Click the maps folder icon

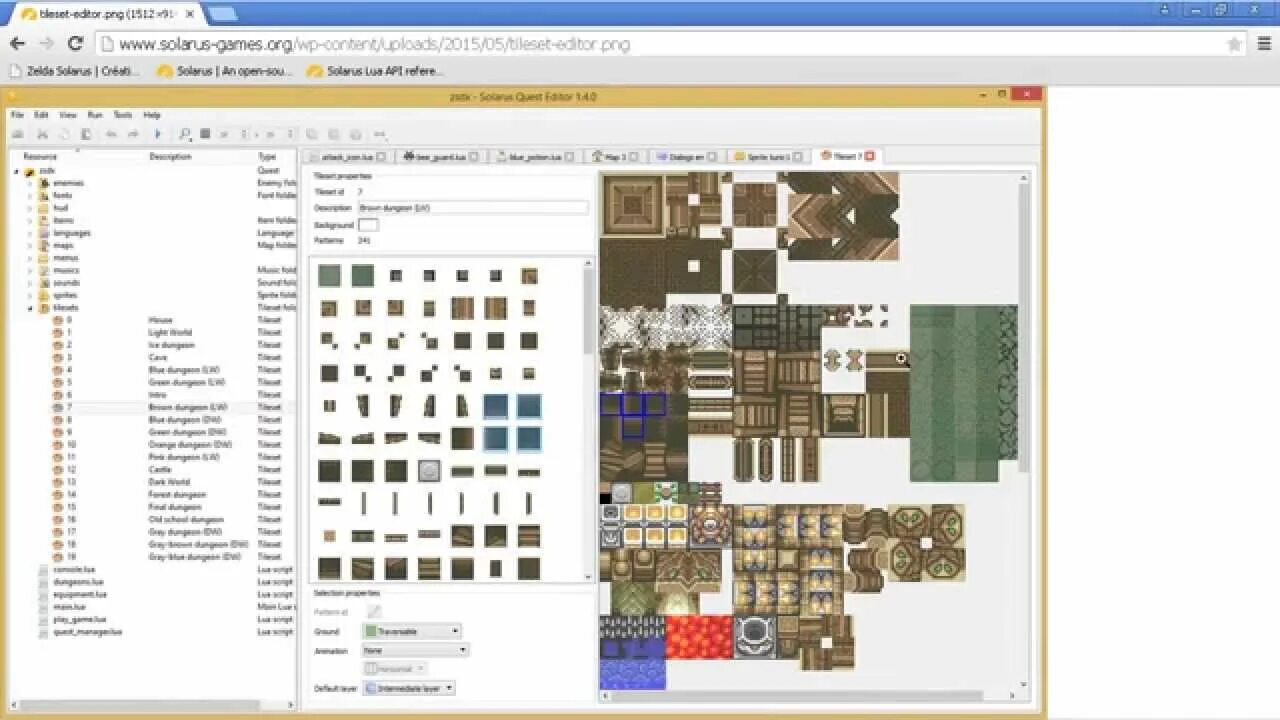point(44,245)
